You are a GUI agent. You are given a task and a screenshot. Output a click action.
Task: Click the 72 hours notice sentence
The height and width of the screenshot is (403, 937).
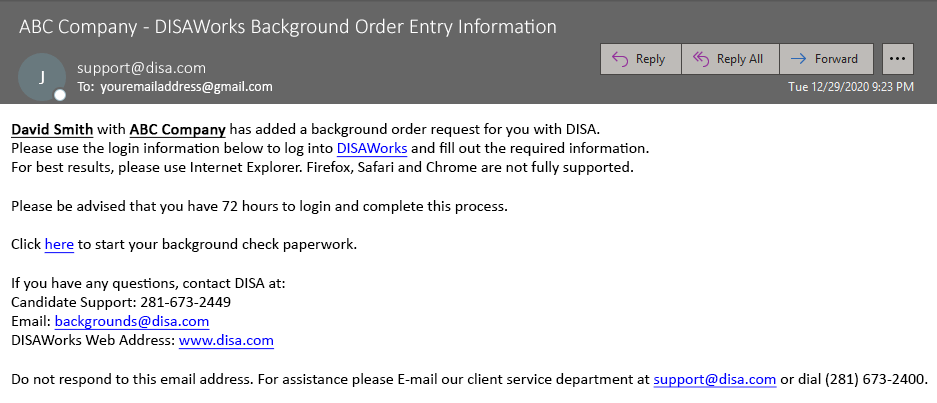[x=260, y=206]
